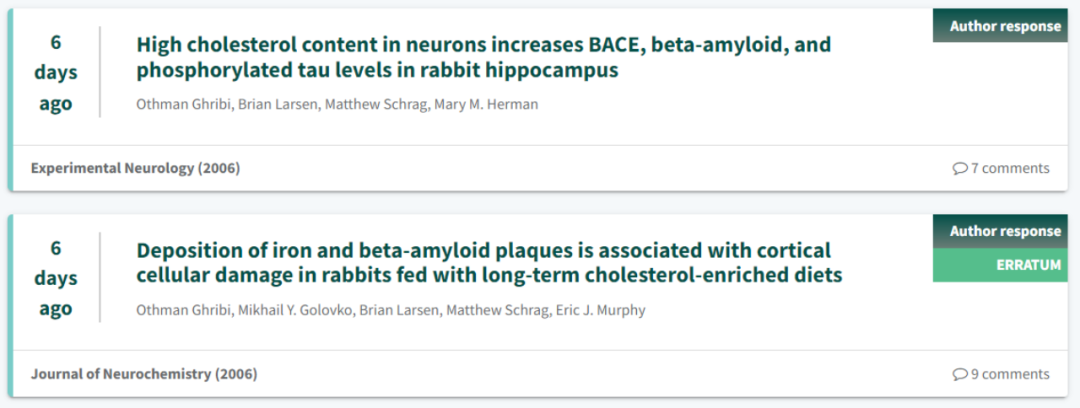Click the Author response badge on first card
The width and height of the screenshot is (1080, 408).
click(x=1000, y=26)
